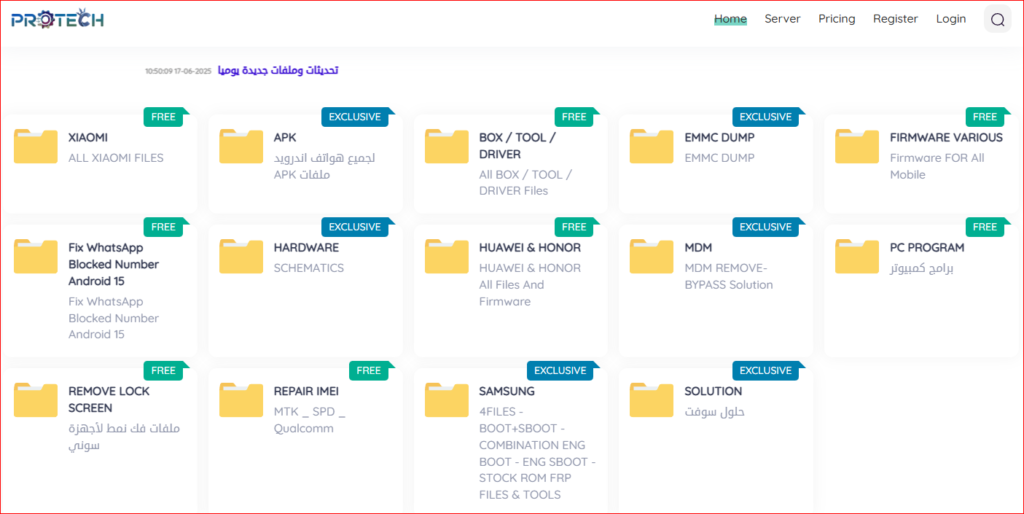Click the EMMC DUMP title link
Viewport: 1024px width, 514px height.
pyautogui.click(x=720, y=138)
